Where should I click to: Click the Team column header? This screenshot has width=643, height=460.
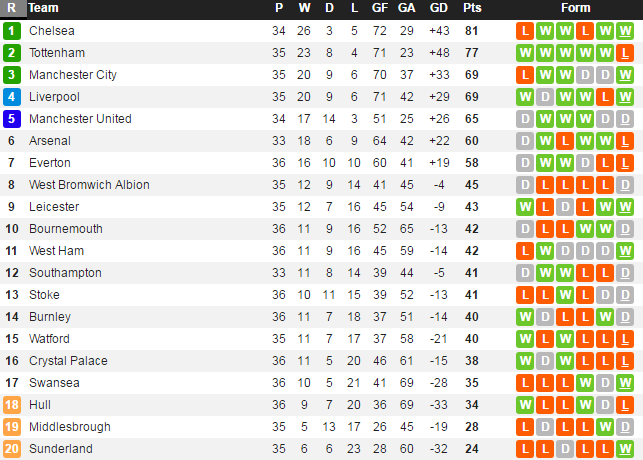44,8
